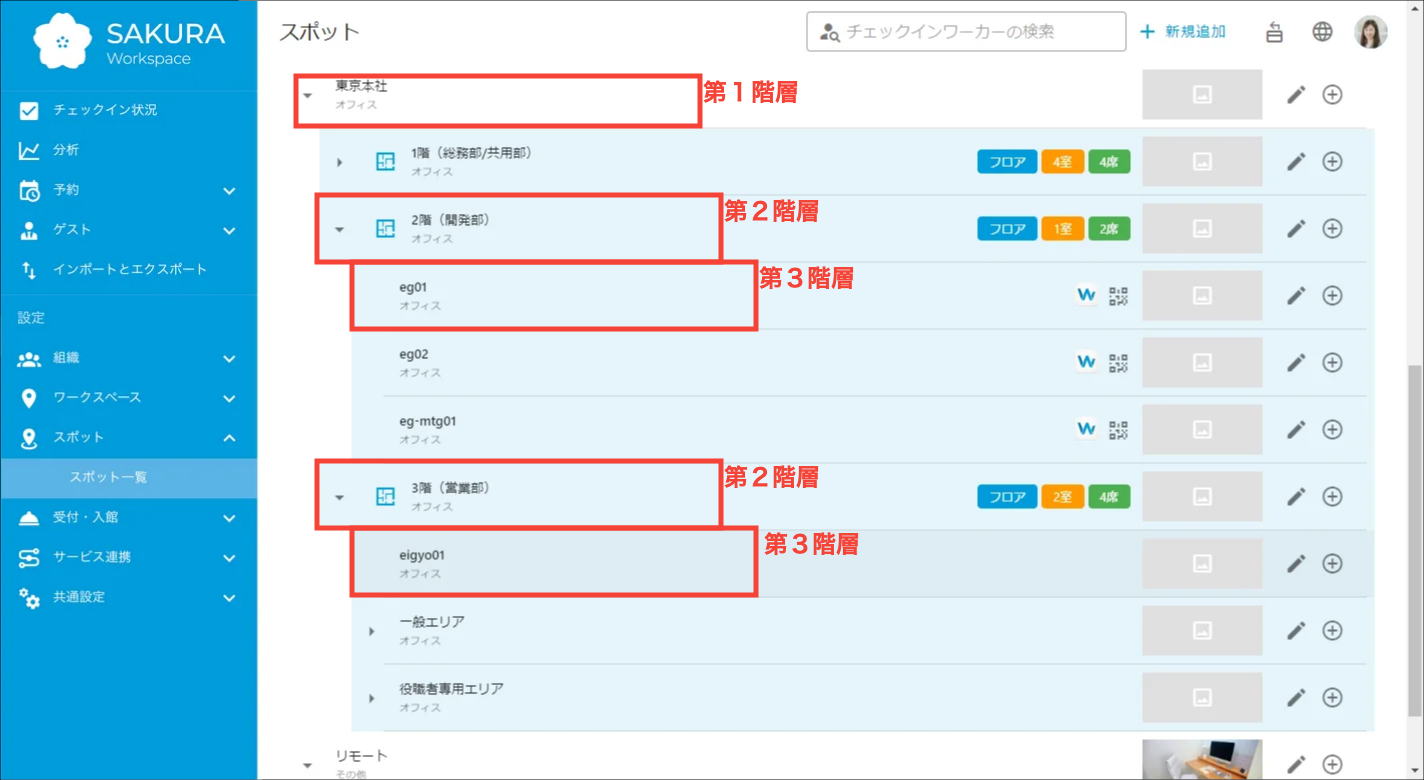Click the 新規追加 button

pyautogui.click(x=1184, y=32)
